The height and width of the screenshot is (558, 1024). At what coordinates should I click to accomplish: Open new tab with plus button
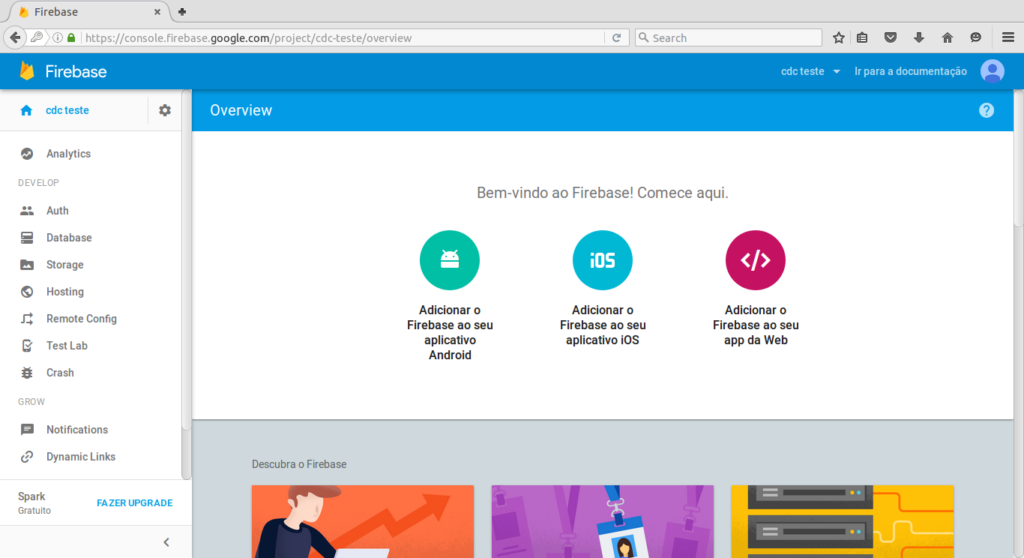tap(182, 12)
